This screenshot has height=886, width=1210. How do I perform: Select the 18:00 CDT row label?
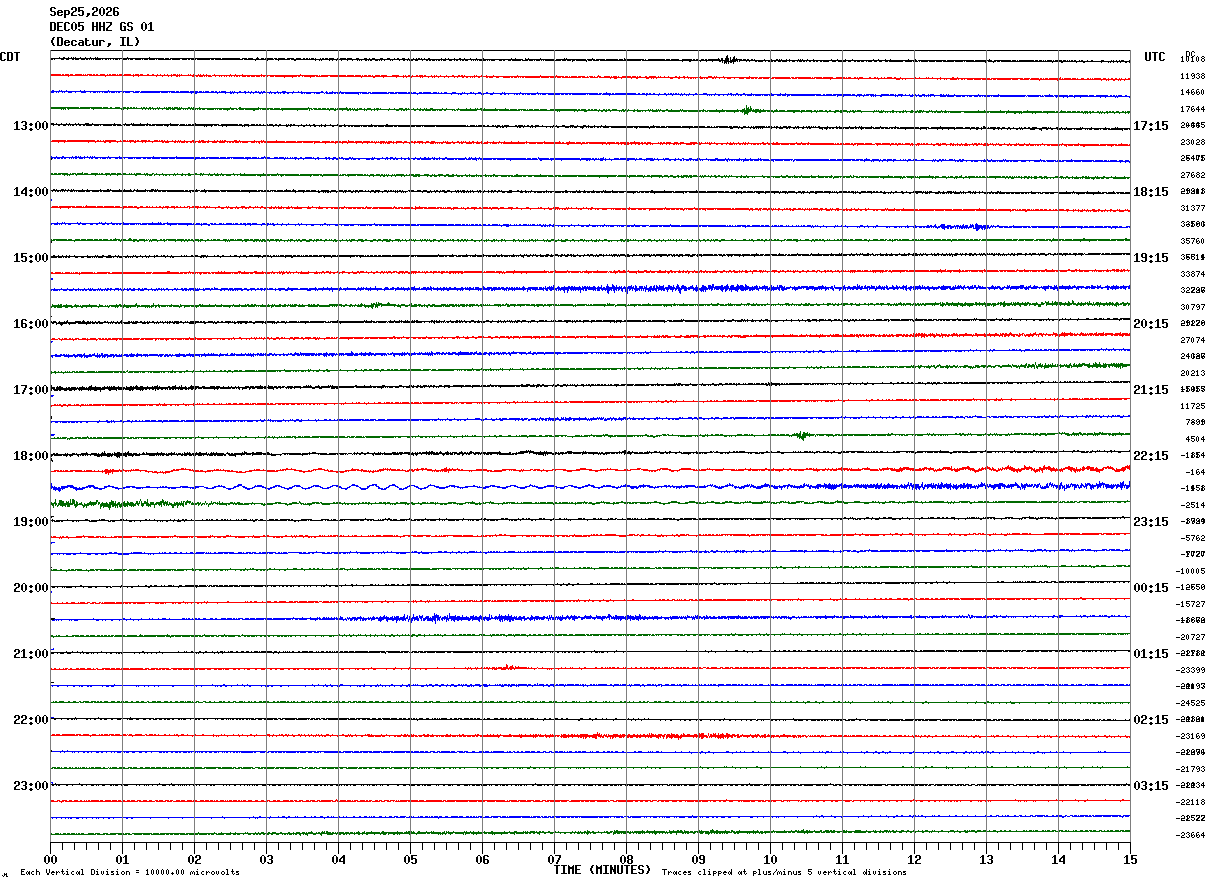(31, 456)
